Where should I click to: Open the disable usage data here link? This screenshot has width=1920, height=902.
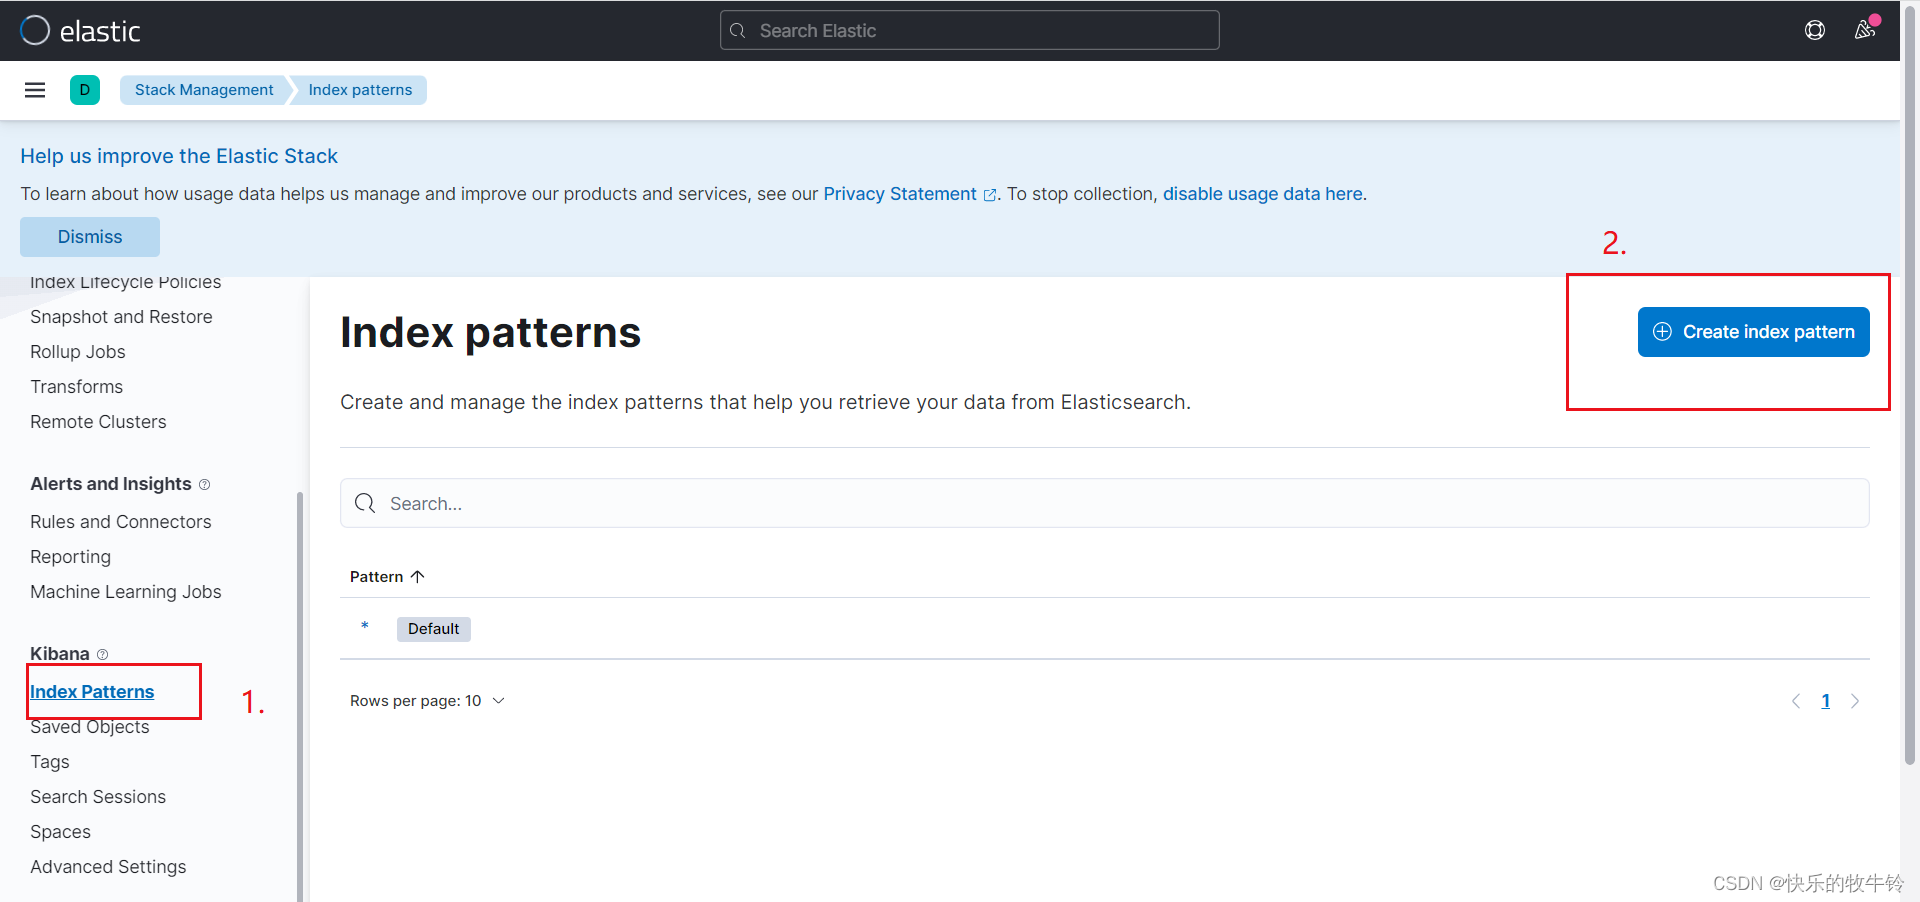click(1262, 193)
